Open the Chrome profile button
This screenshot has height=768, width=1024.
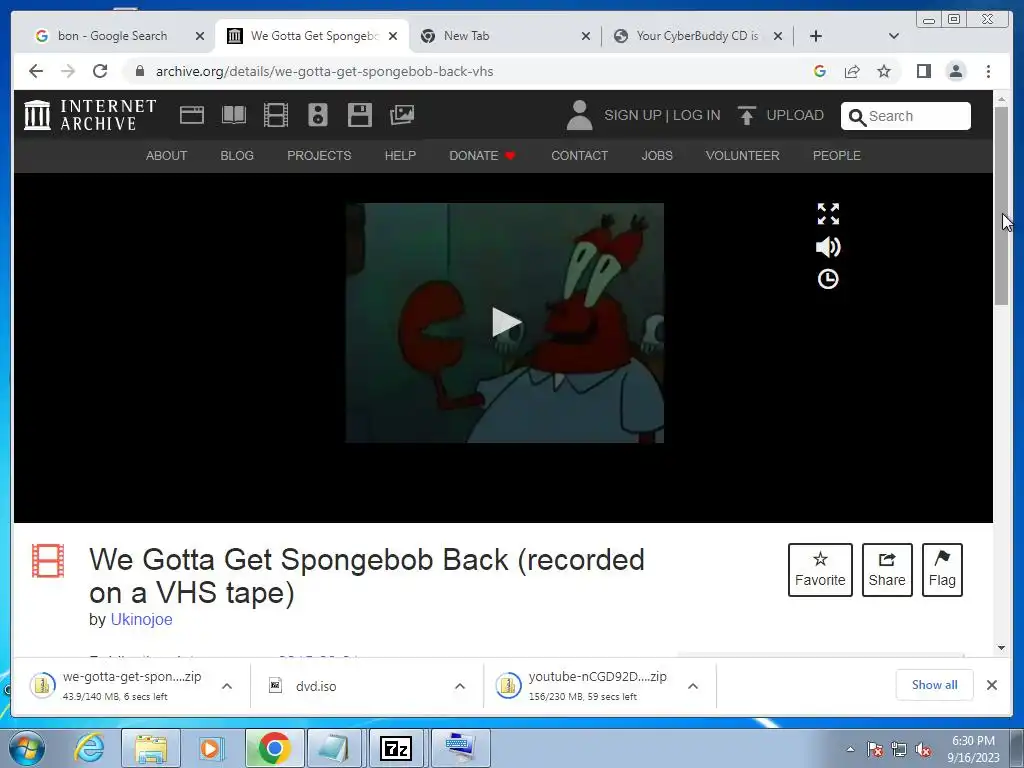click(x=956, y=71)
